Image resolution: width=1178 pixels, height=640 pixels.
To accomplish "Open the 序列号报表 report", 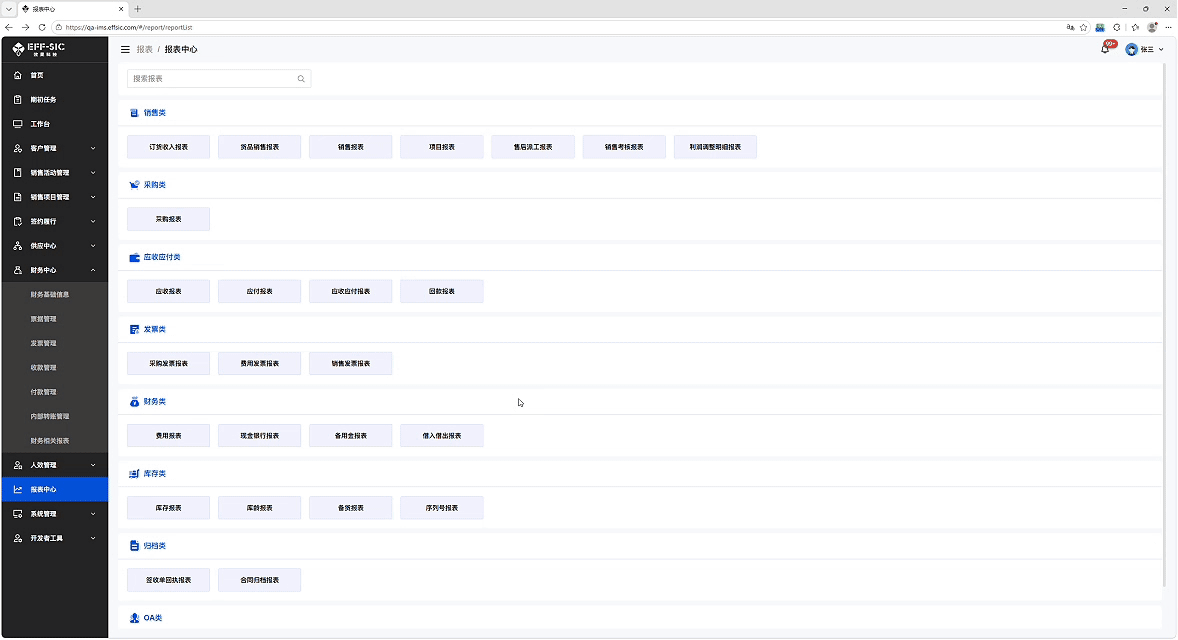I will [442, 508].
